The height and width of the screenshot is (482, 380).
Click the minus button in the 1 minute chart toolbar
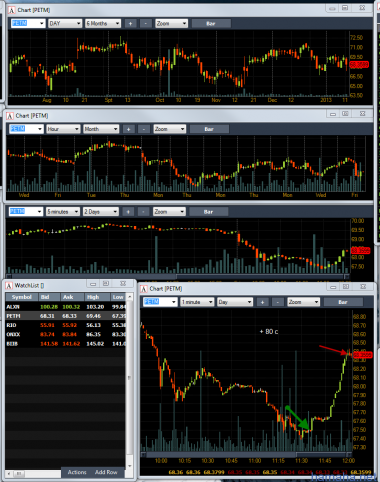click(277, 302)
